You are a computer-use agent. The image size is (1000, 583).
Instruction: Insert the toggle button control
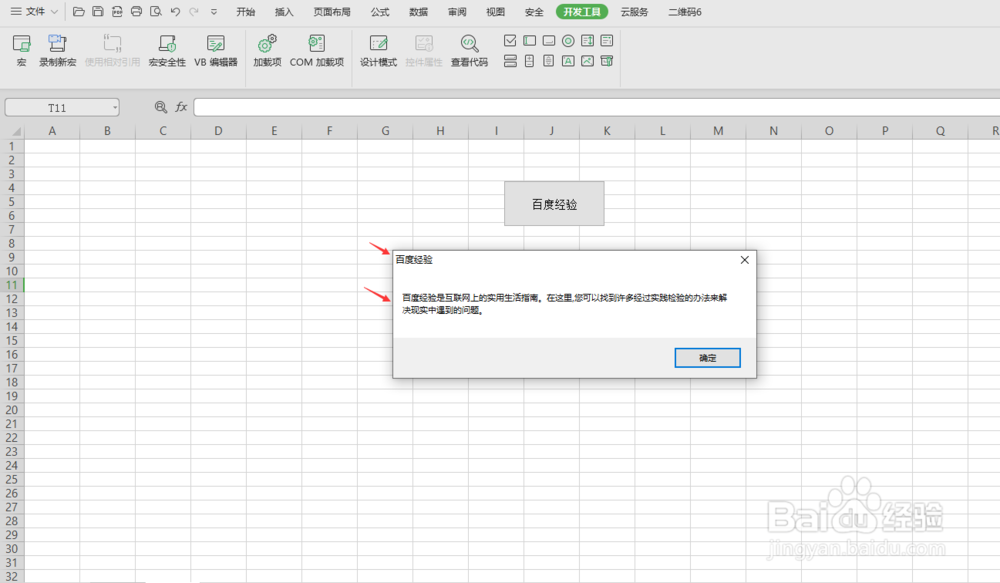(510, 61)
